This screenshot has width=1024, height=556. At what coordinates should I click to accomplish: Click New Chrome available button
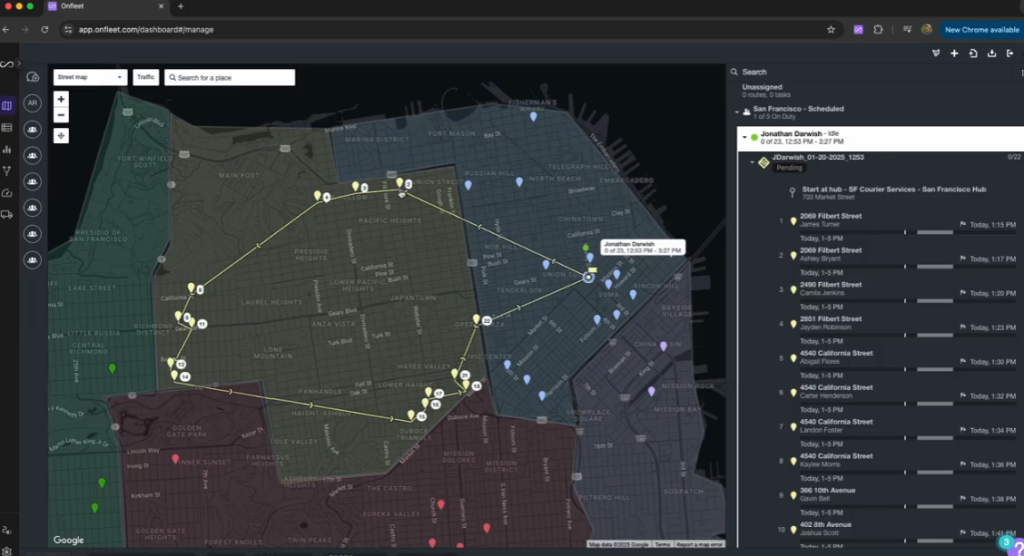tap(982, 29)
